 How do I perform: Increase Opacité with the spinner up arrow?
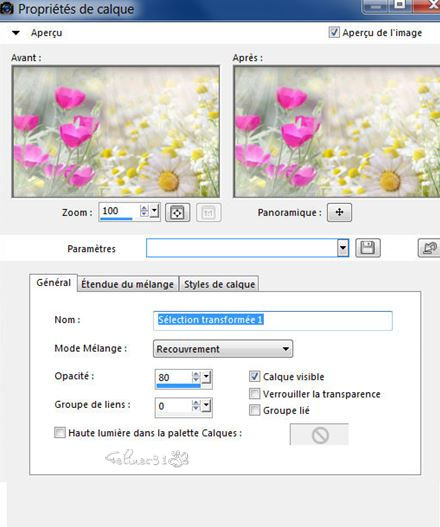pyautogui.click(x=196, y=374)
